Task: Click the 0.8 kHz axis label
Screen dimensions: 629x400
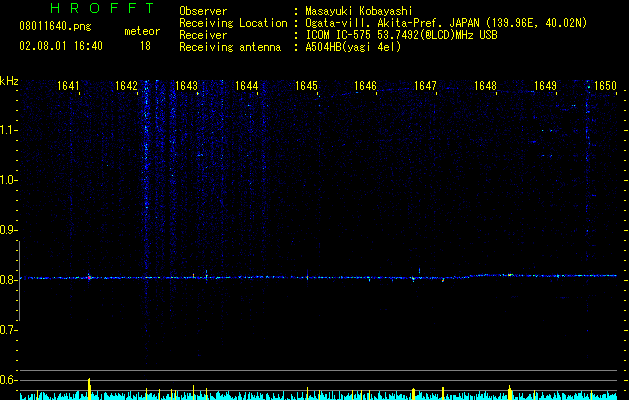Action: pos(8,280)
